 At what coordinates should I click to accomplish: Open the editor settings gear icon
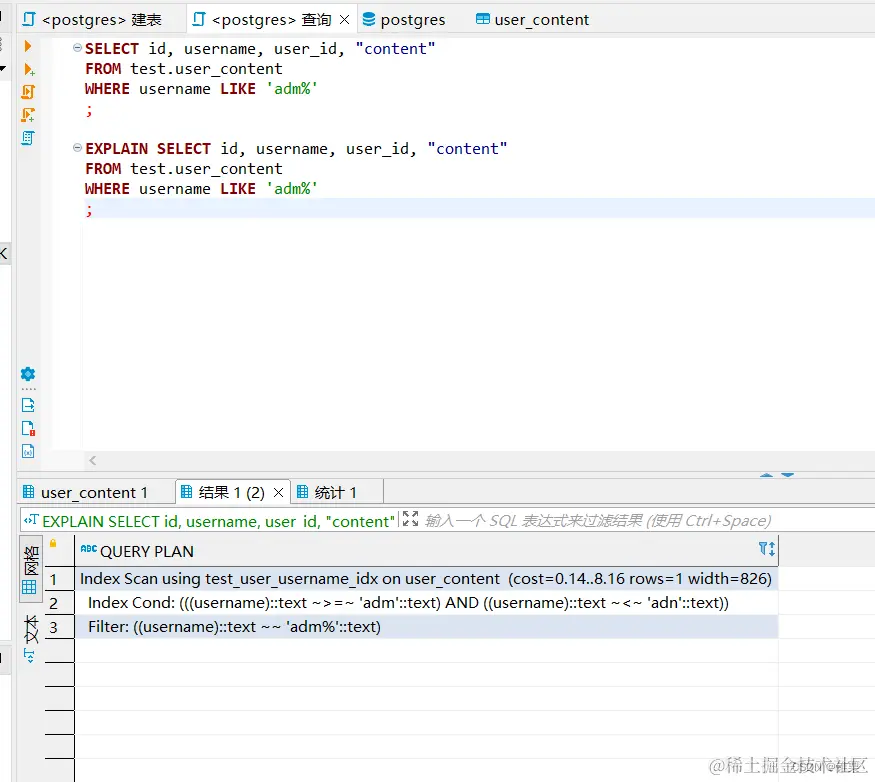point(28,373)
